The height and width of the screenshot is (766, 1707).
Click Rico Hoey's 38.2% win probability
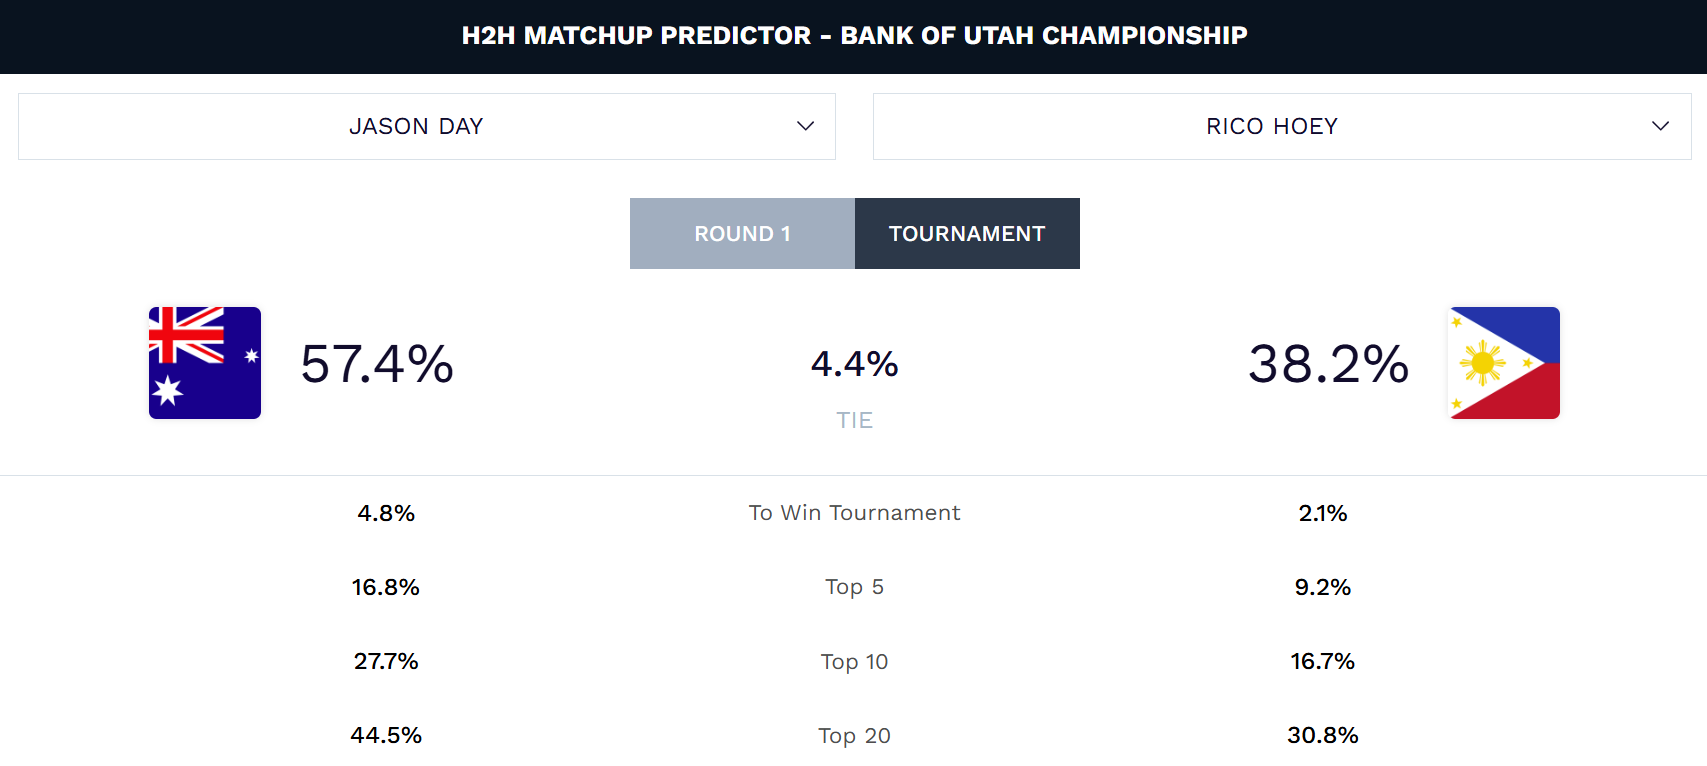pos(1328,364)
